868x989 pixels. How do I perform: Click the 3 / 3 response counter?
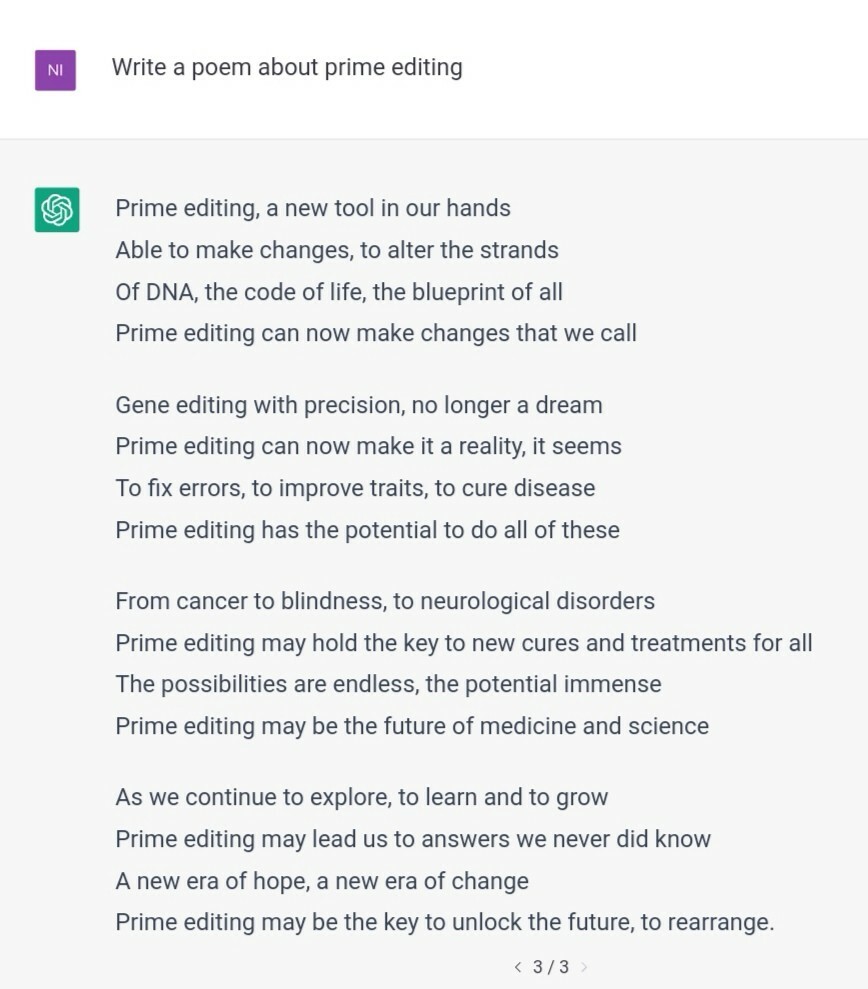click(x=550, y=966)
